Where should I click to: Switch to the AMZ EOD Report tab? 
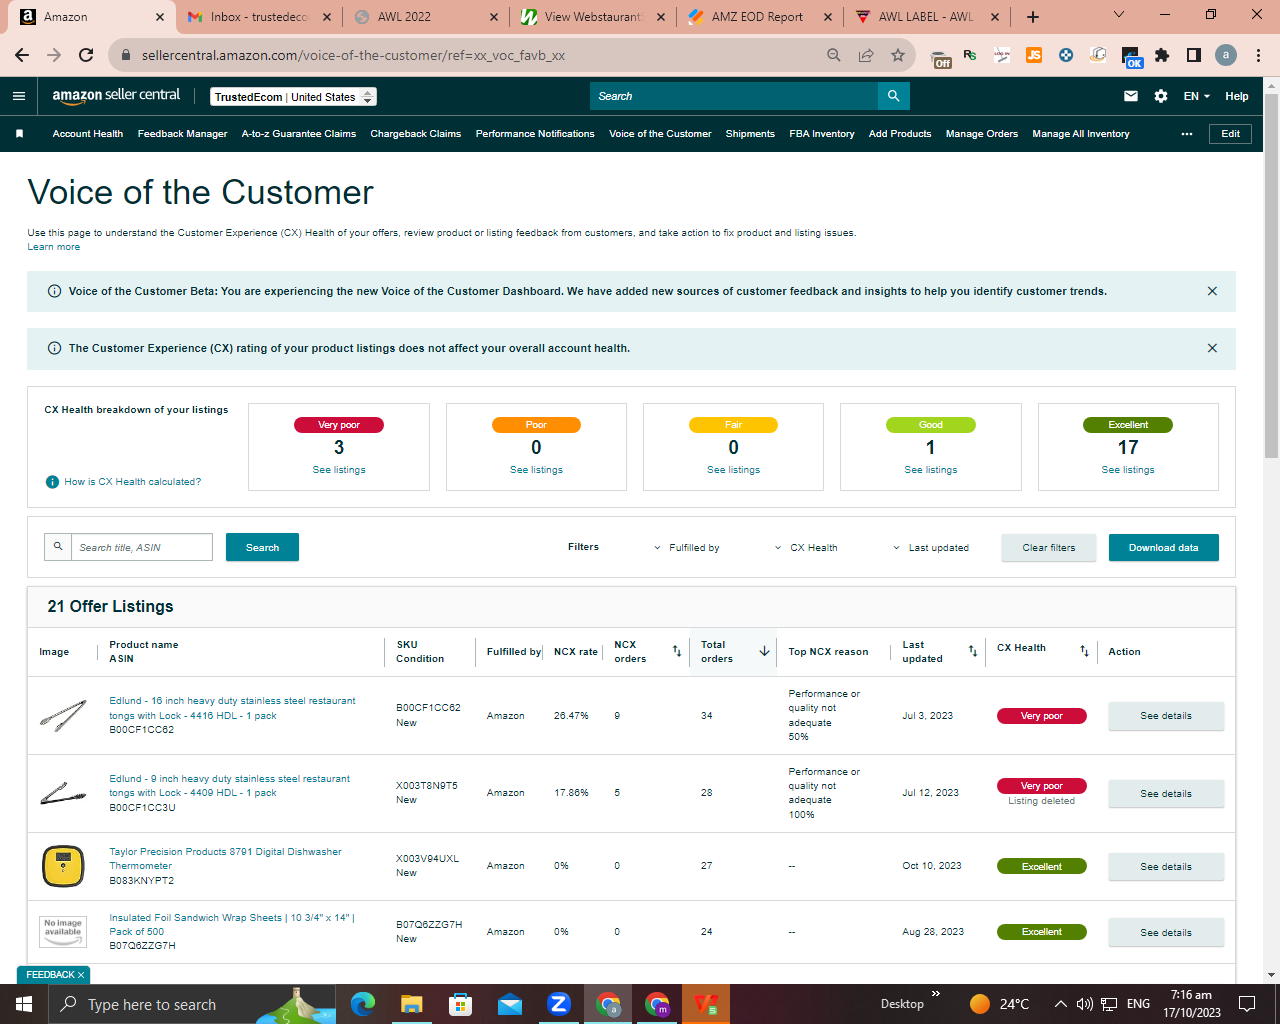tap(759, 17)
